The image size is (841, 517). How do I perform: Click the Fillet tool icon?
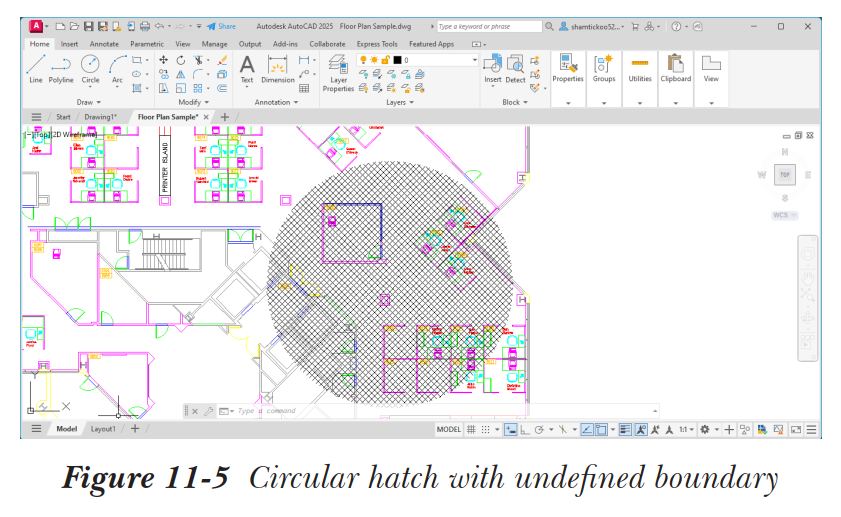coord(198,74)
